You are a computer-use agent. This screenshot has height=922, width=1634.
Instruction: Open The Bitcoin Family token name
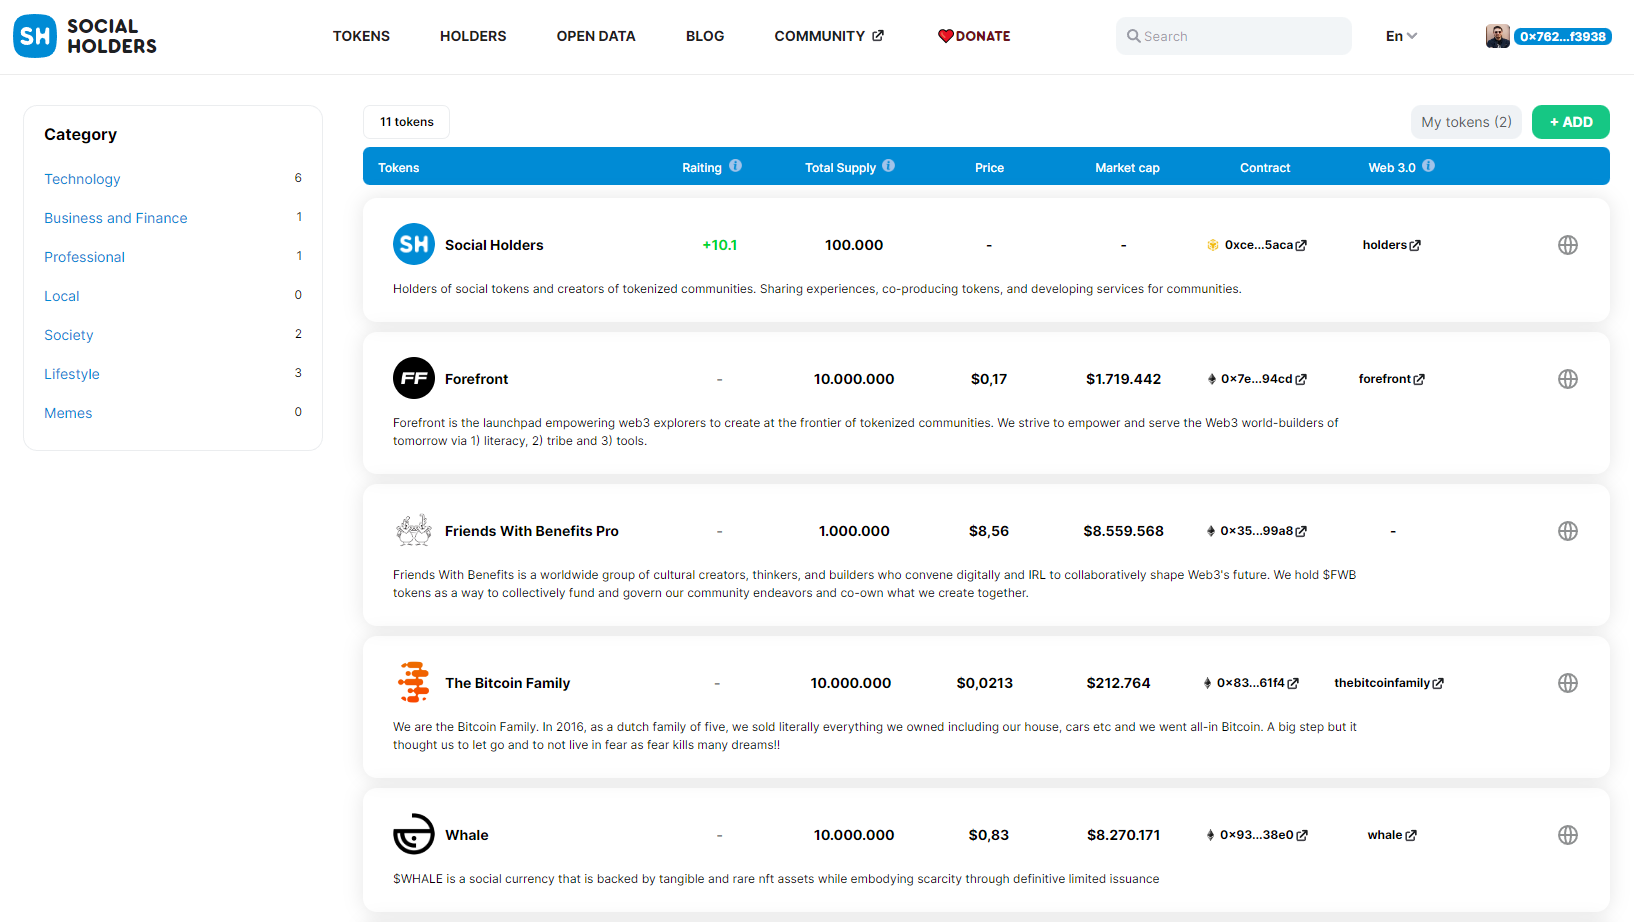pos(508,683)
